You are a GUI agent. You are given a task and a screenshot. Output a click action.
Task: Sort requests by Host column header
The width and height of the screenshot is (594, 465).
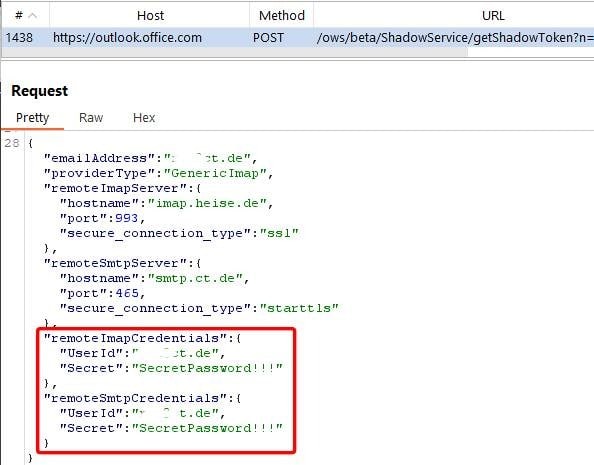(150, 16)
